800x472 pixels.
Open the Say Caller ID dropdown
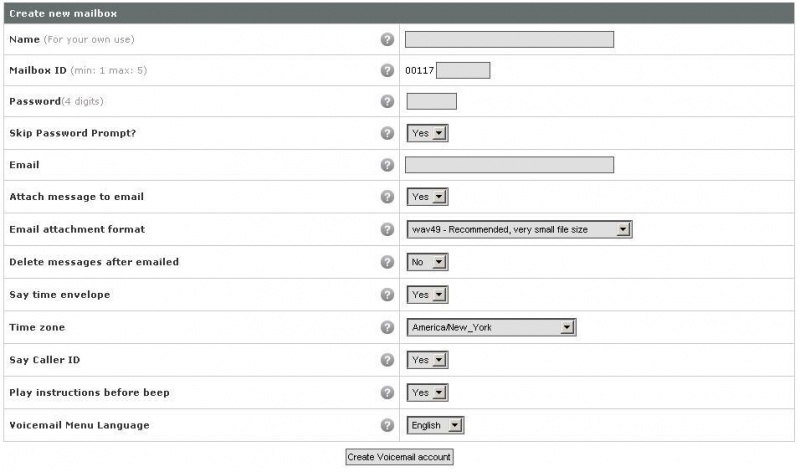click(428, 360)
